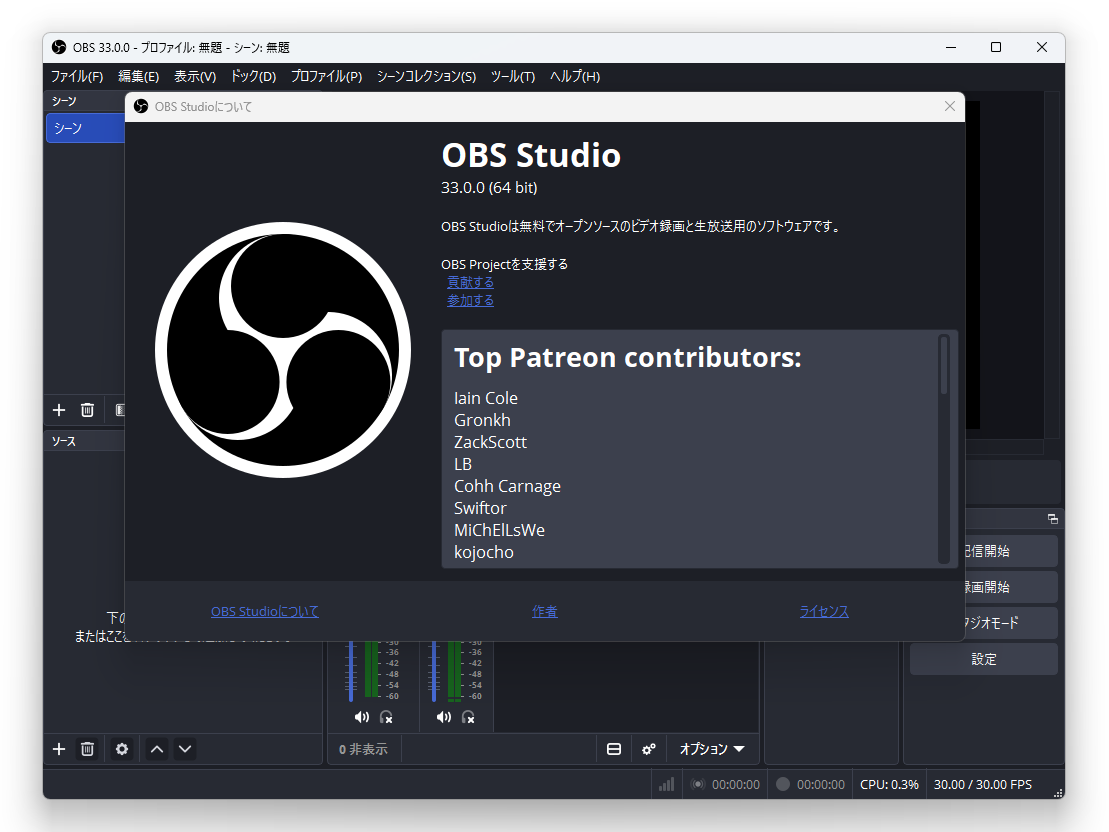
Task: Open the ヘルプ(H) menu
Action: 574,76
